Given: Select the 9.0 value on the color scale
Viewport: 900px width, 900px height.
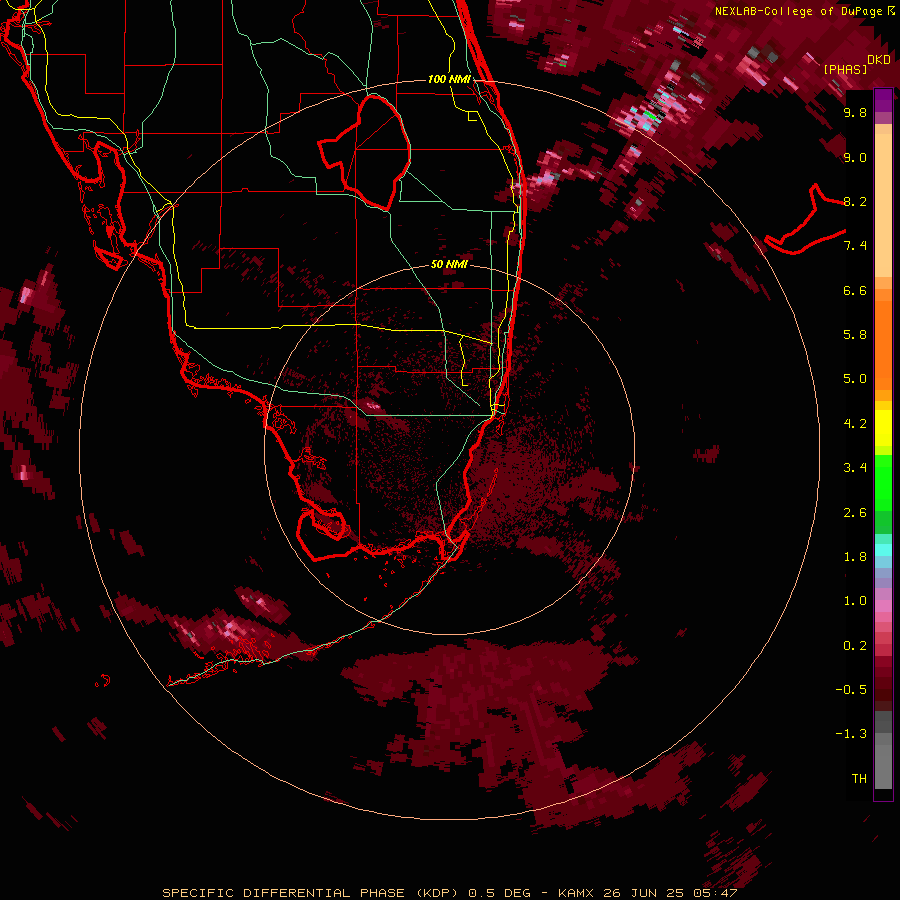Looking at the screenshot, I should (x=855, y=157).
